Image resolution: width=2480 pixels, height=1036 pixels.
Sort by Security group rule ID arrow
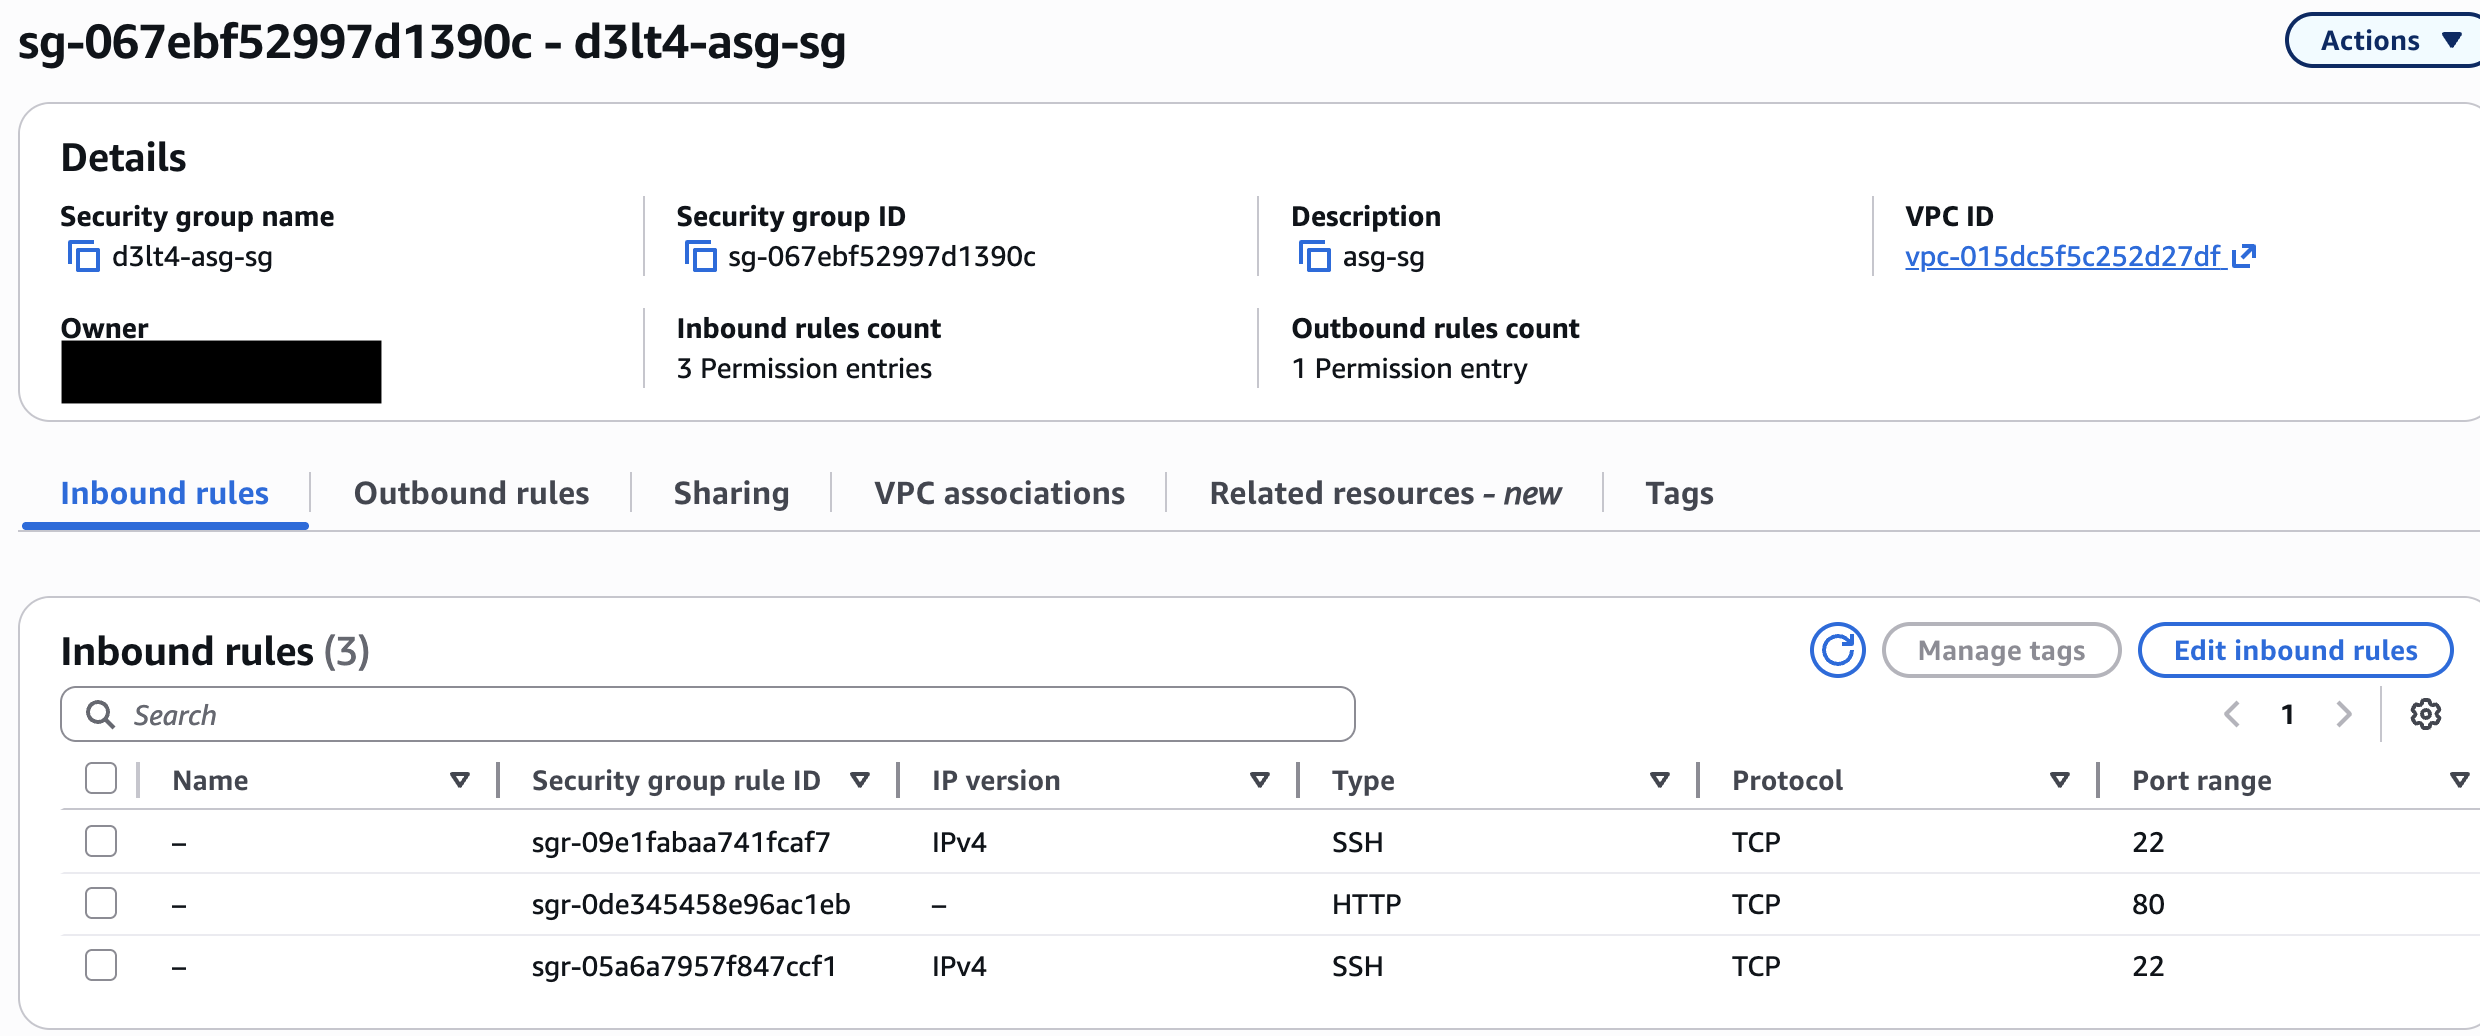click(859, 780)
